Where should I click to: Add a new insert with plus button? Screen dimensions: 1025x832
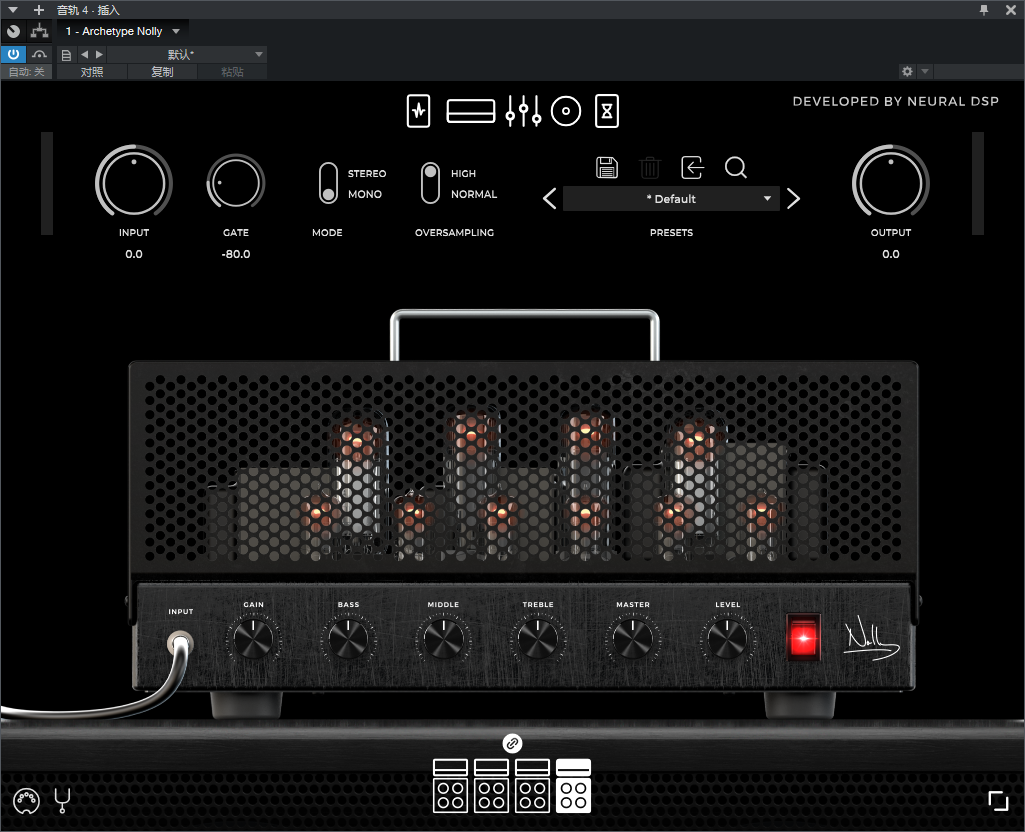pyautogui.click(x=39, y=10)
